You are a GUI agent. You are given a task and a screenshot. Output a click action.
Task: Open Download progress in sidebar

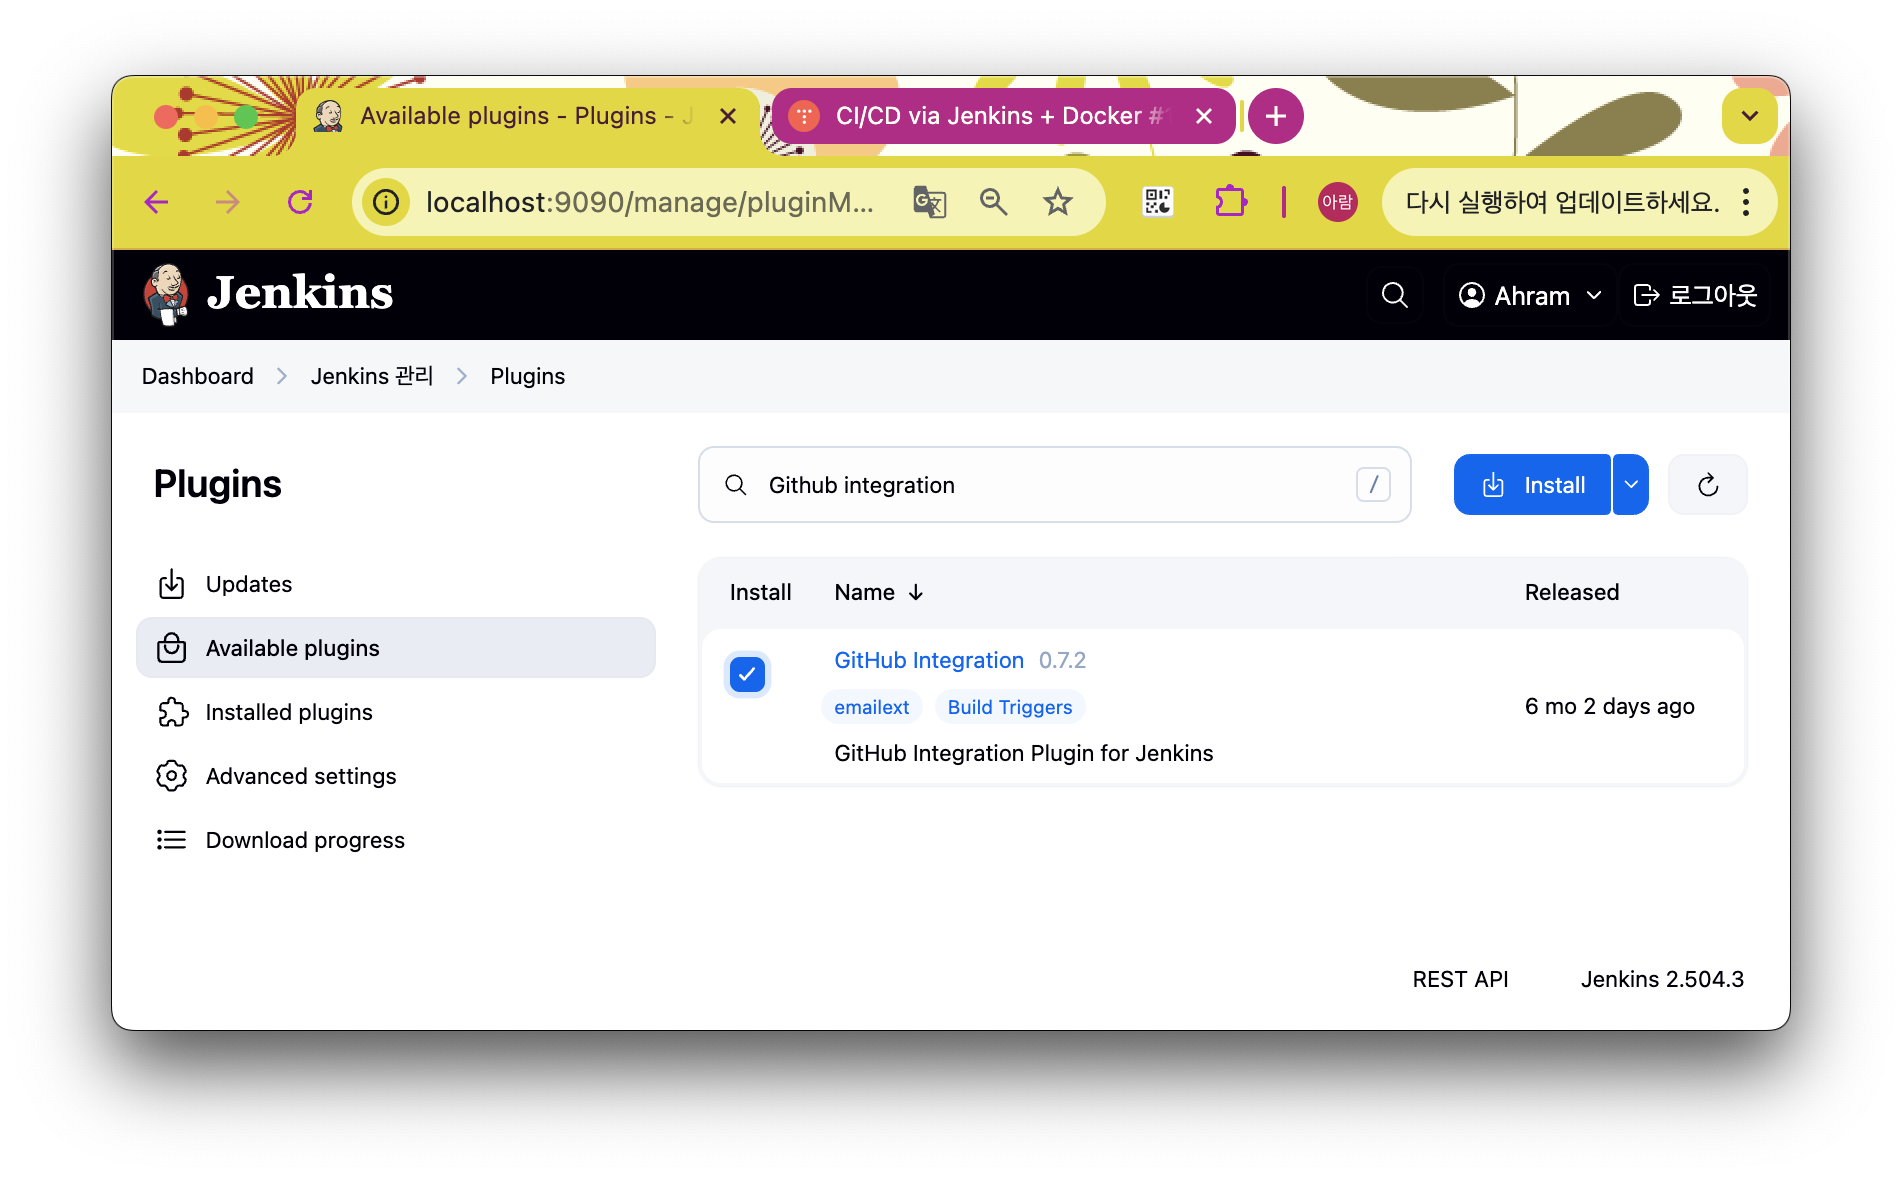point(396,840)
